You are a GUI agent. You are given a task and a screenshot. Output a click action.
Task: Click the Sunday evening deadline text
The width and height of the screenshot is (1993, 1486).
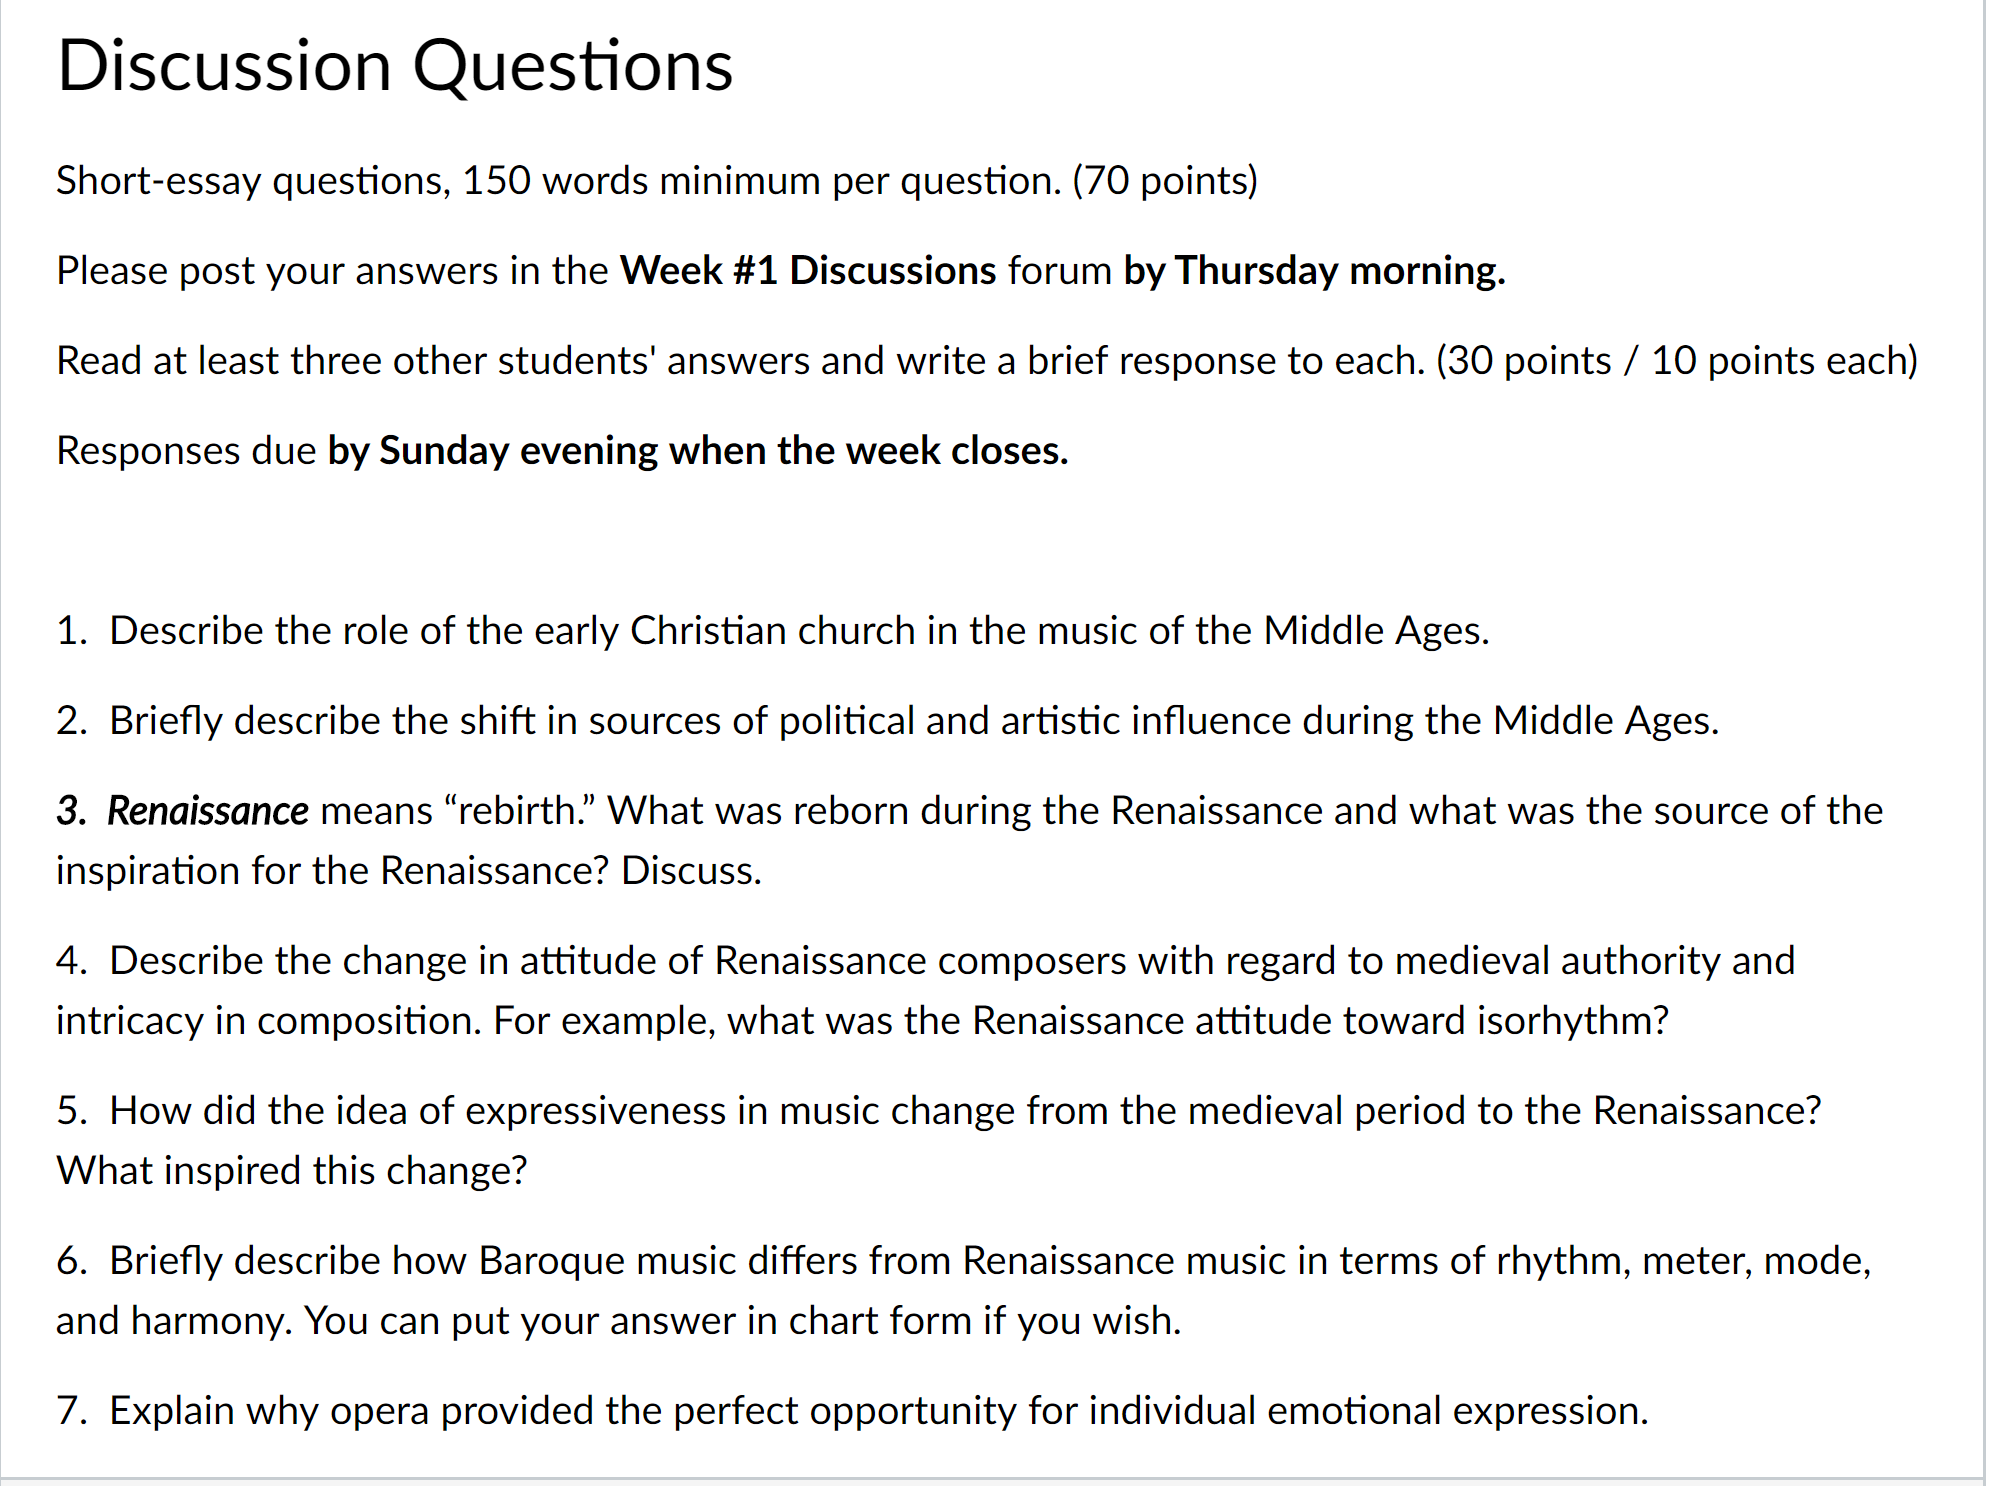coord(698,451)
